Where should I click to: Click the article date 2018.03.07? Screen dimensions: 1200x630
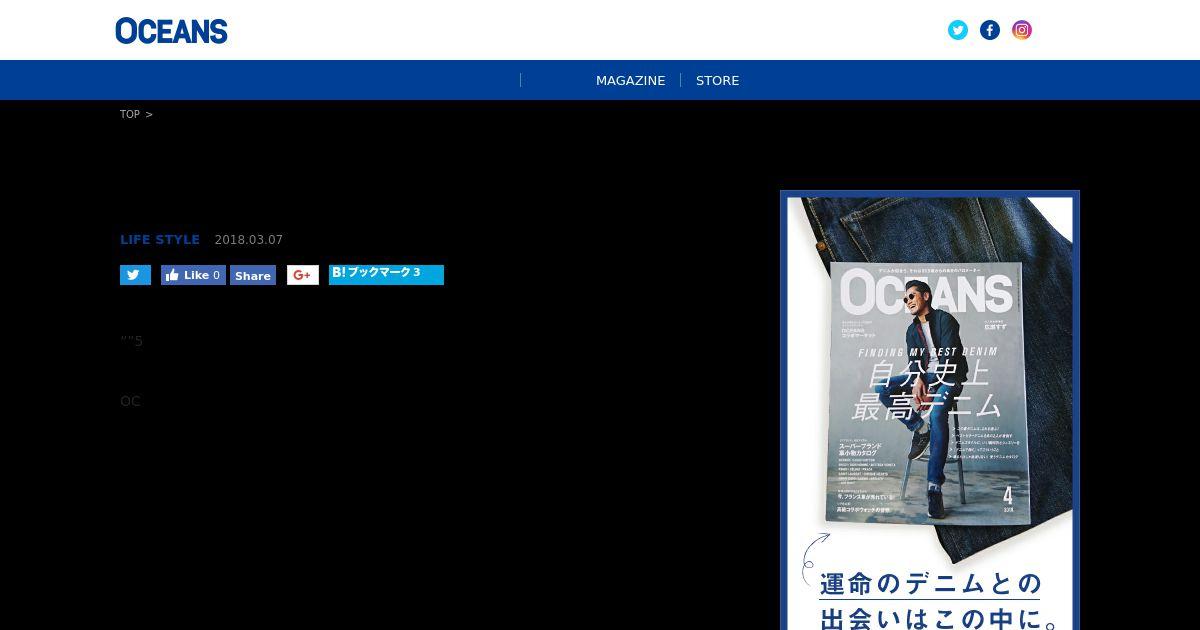click(249, 240)
